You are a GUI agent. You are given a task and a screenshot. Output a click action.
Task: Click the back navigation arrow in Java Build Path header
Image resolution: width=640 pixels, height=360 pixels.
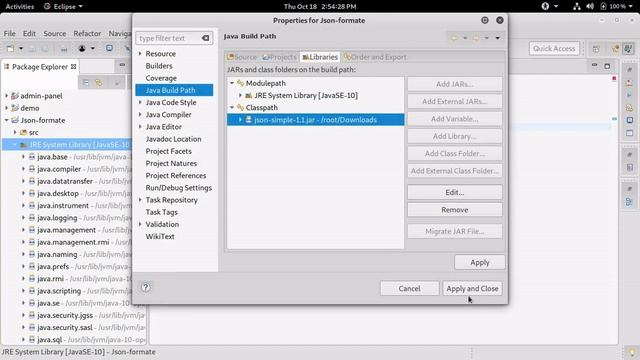coord(454,38)
